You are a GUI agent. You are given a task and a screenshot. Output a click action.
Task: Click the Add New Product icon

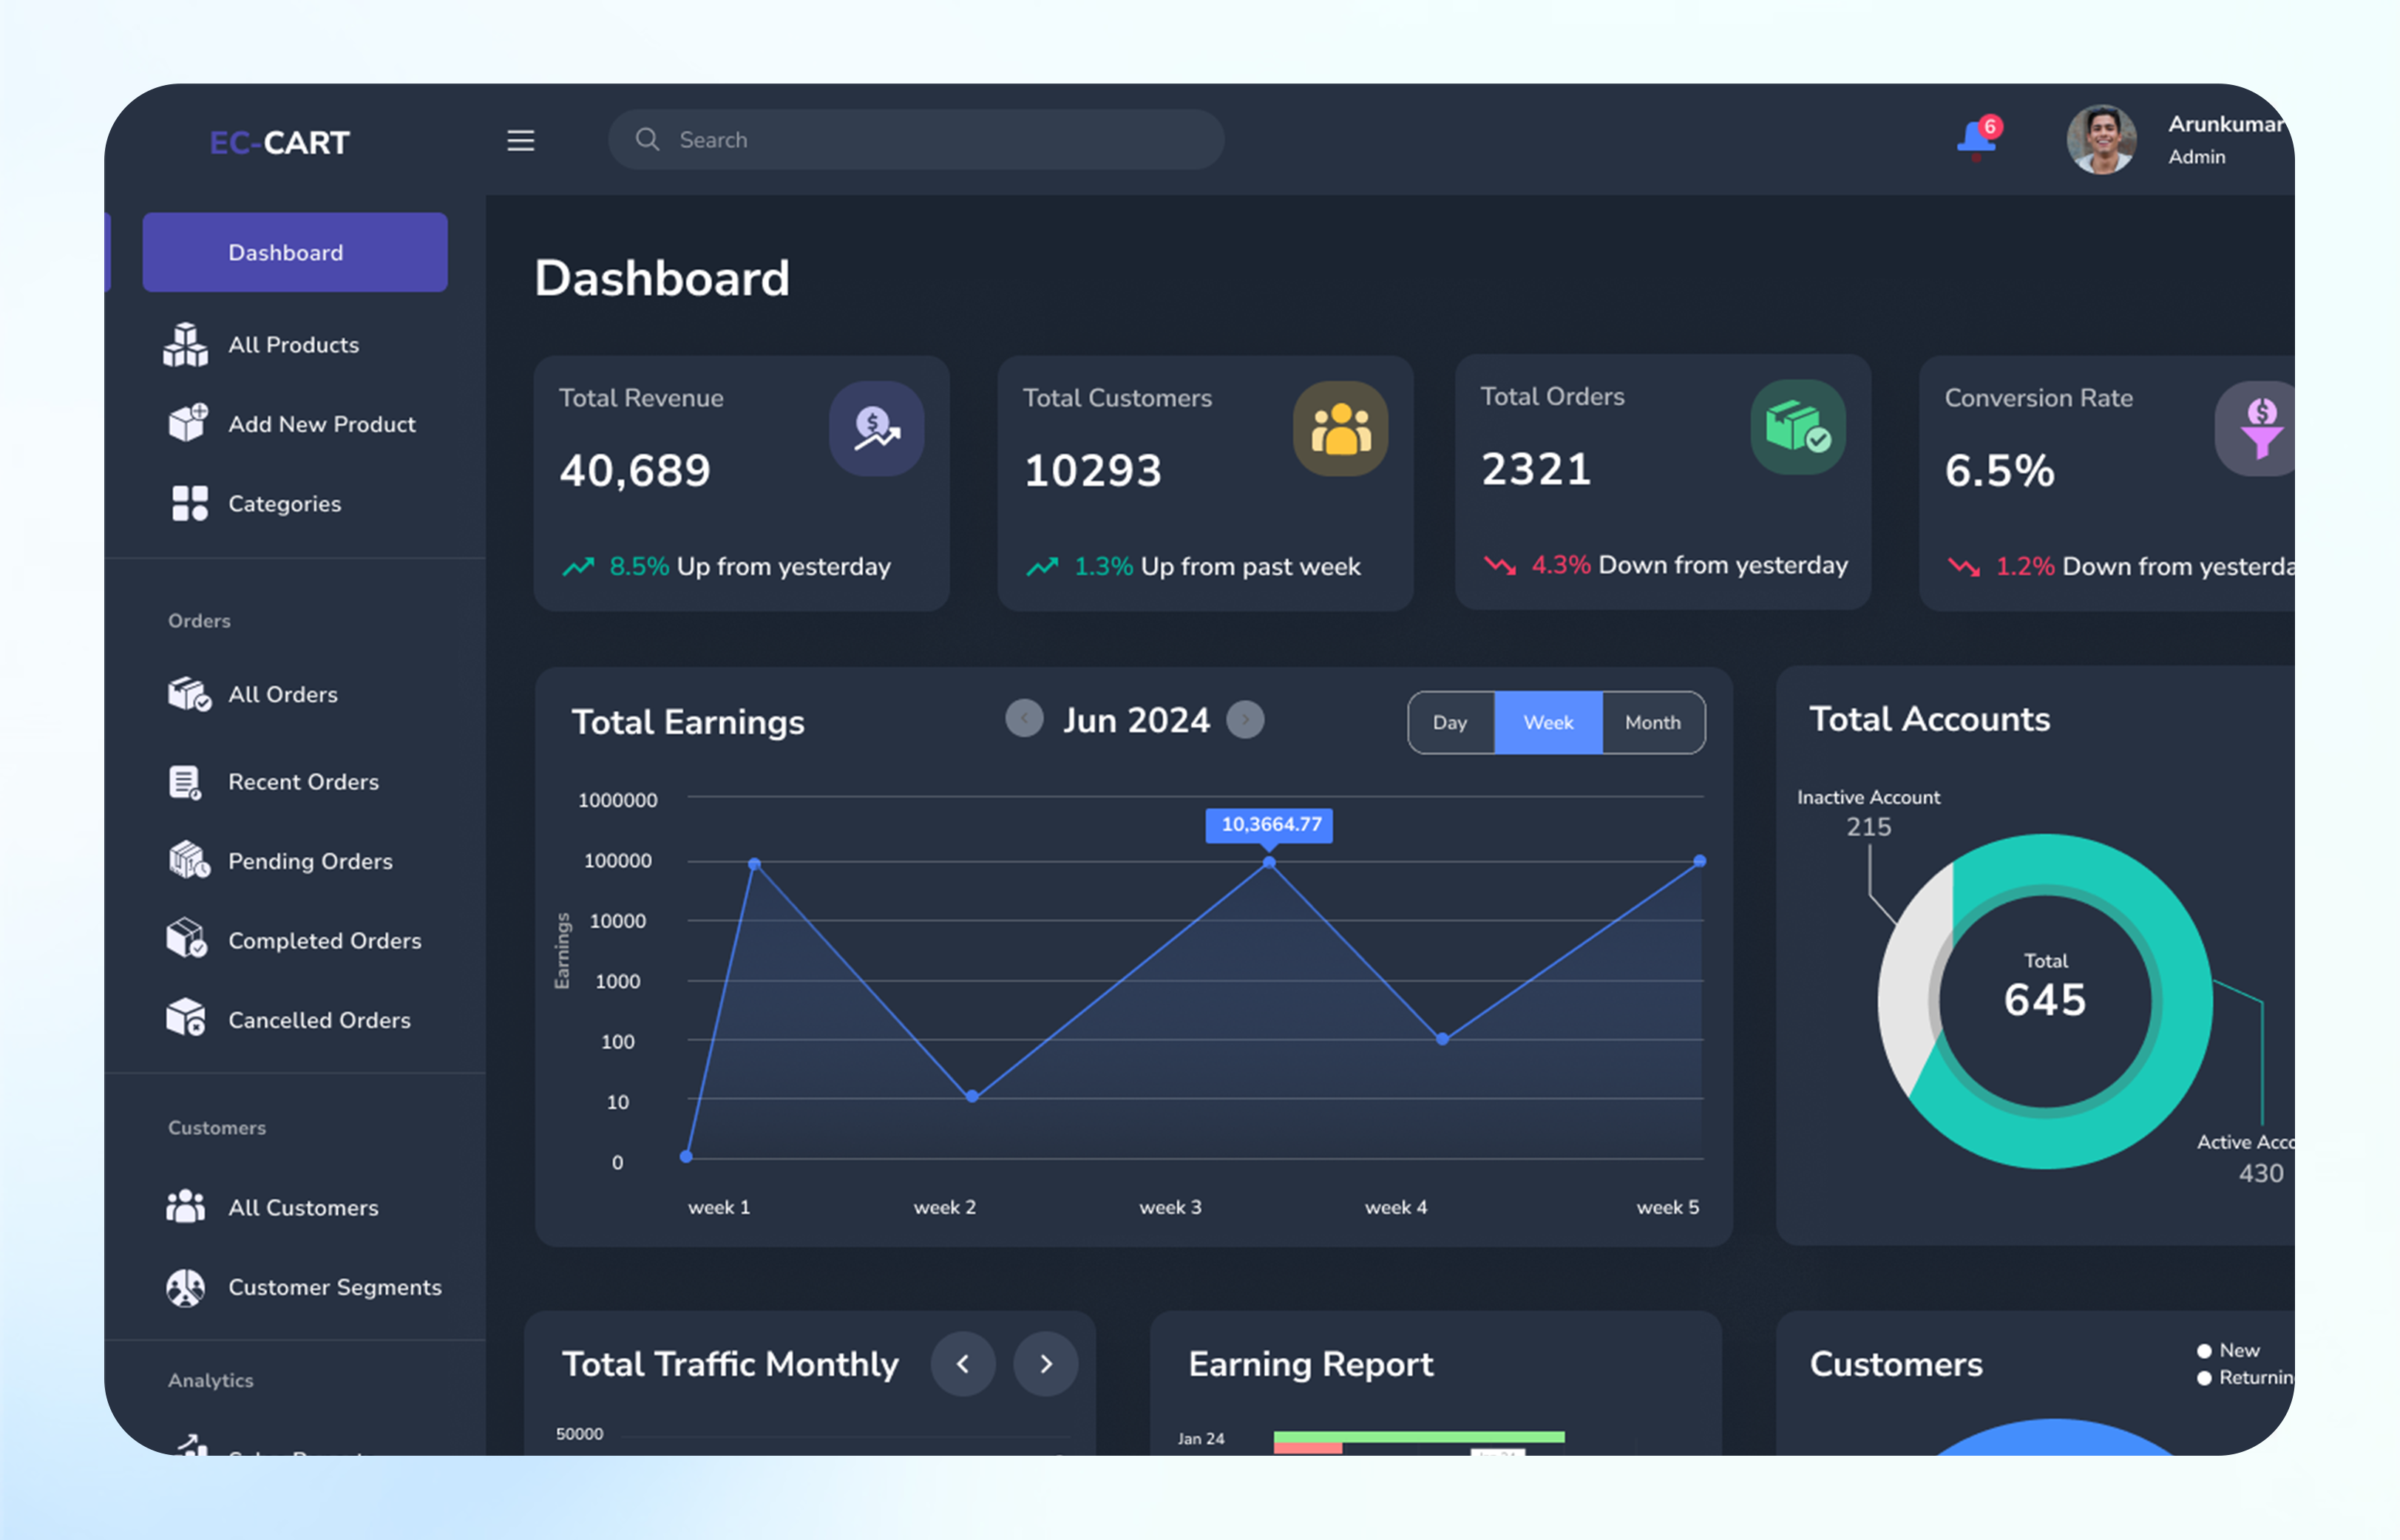[x=188, y=423]
